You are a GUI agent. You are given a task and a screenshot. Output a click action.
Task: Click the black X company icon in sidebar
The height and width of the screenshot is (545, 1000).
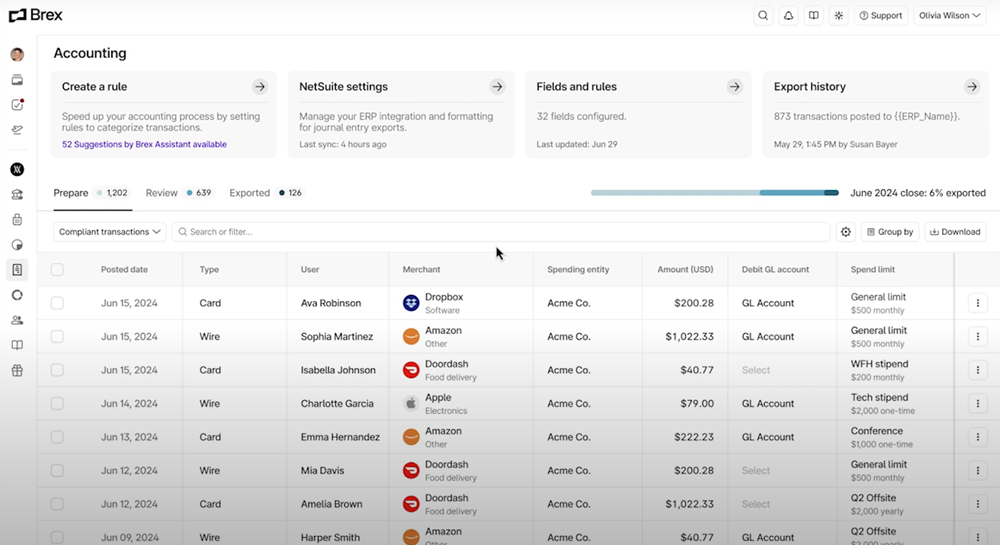17,169
